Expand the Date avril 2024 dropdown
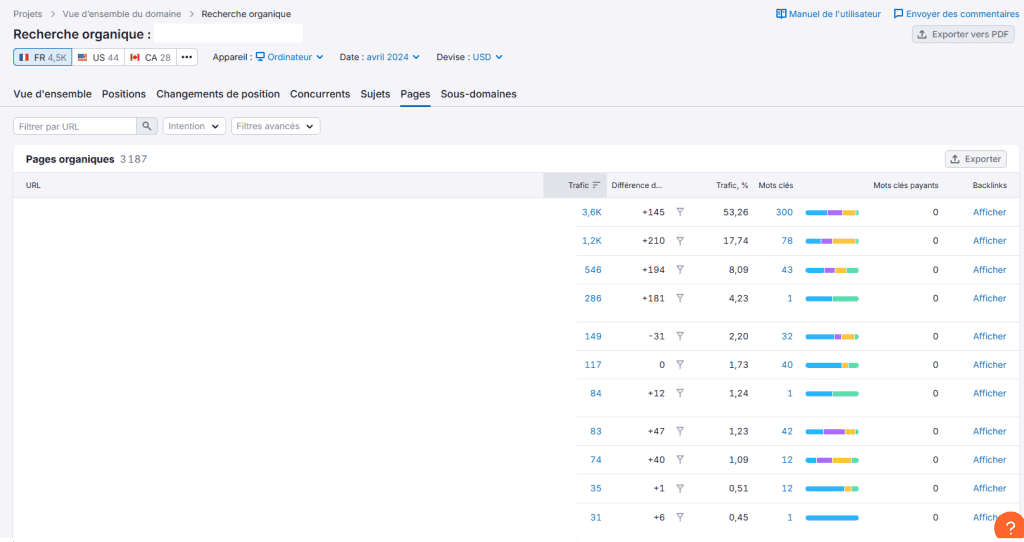Viewport: 1024px width, 542px height. tap(393, 57)
